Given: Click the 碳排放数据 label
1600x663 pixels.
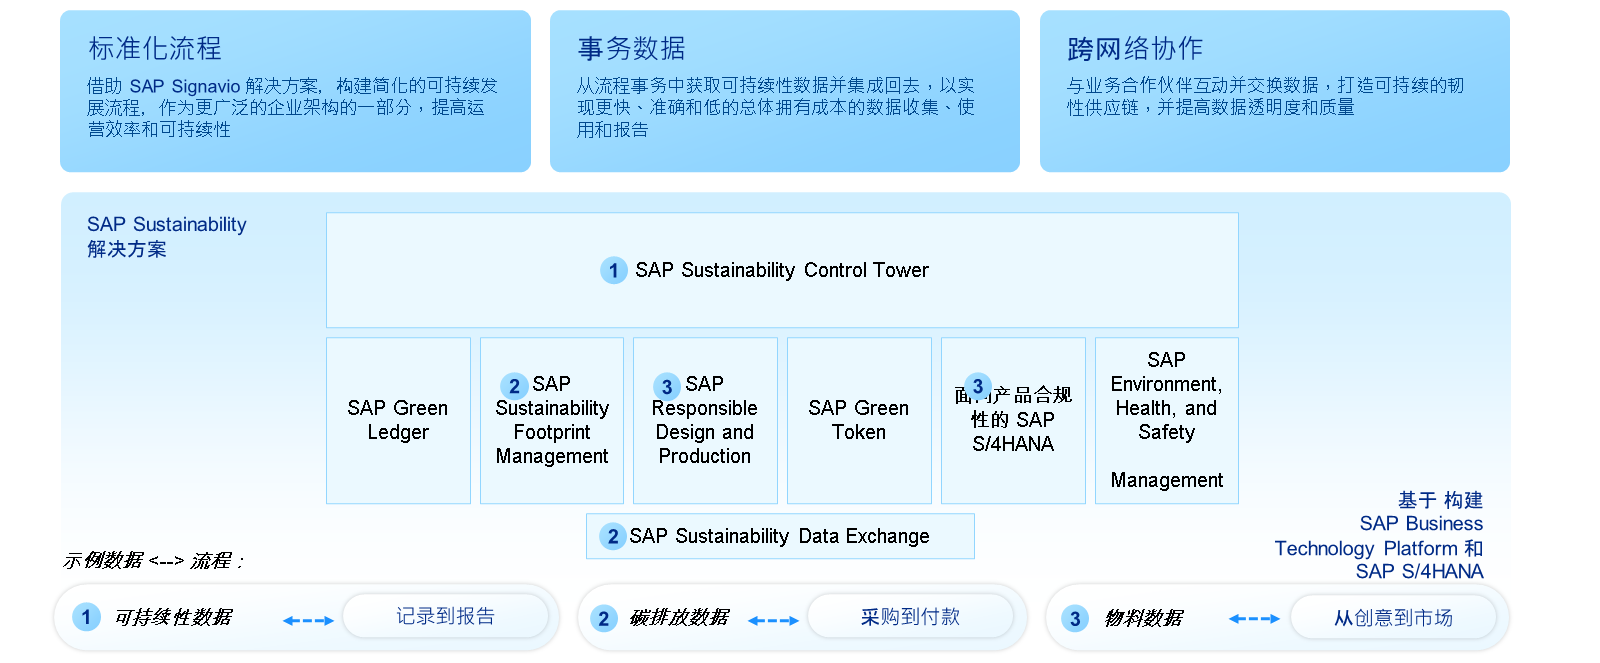Looking at the screenshot, I should click(679, 618).
